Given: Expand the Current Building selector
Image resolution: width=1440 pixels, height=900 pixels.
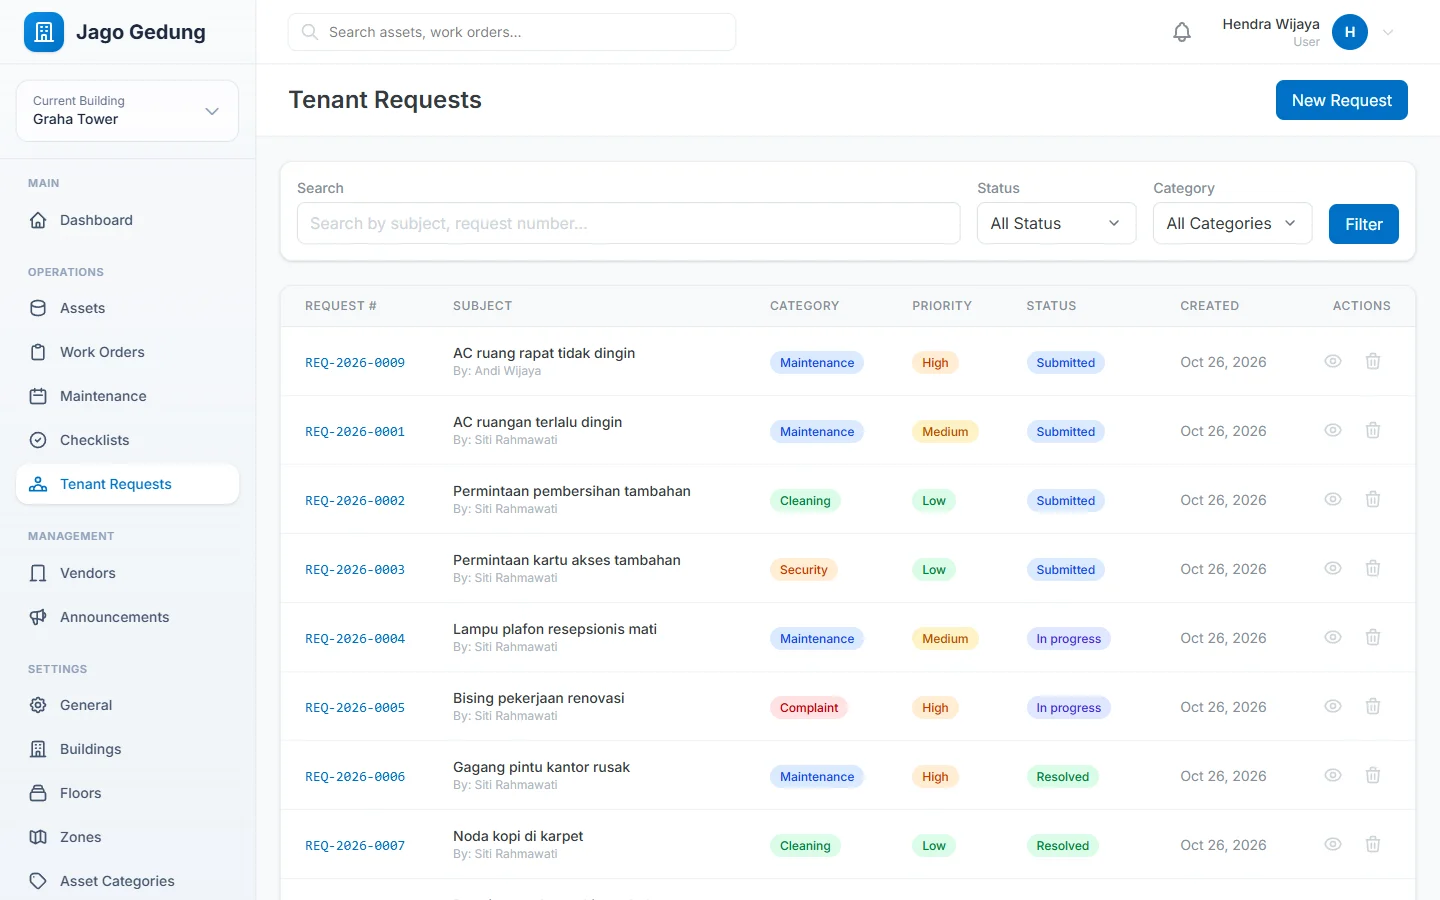Looking at the screenshot, I should [x=127, y=111].
